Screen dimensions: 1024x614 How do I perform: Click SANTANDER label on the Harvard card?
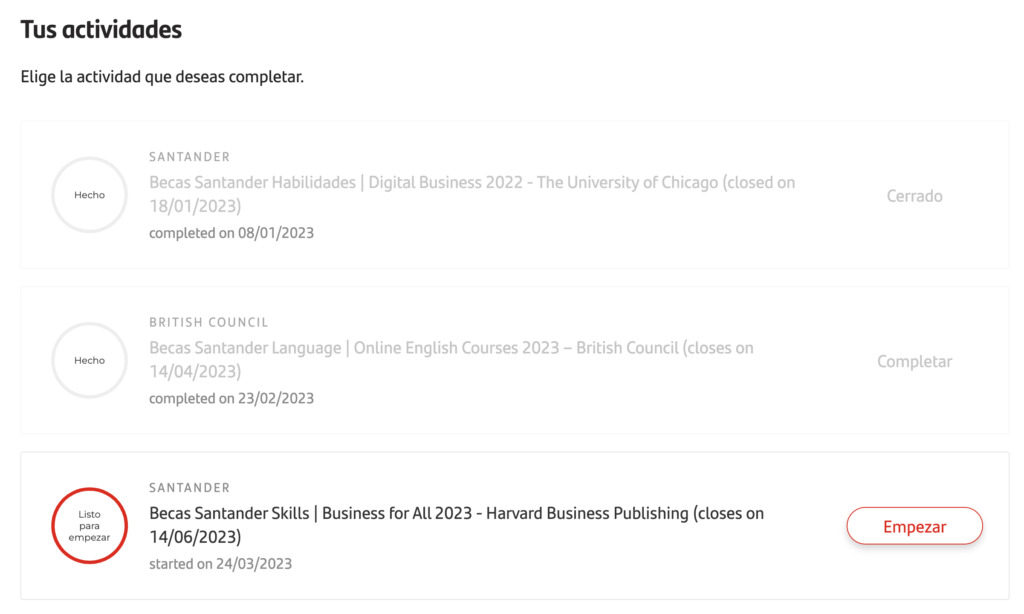click(189, 488)
